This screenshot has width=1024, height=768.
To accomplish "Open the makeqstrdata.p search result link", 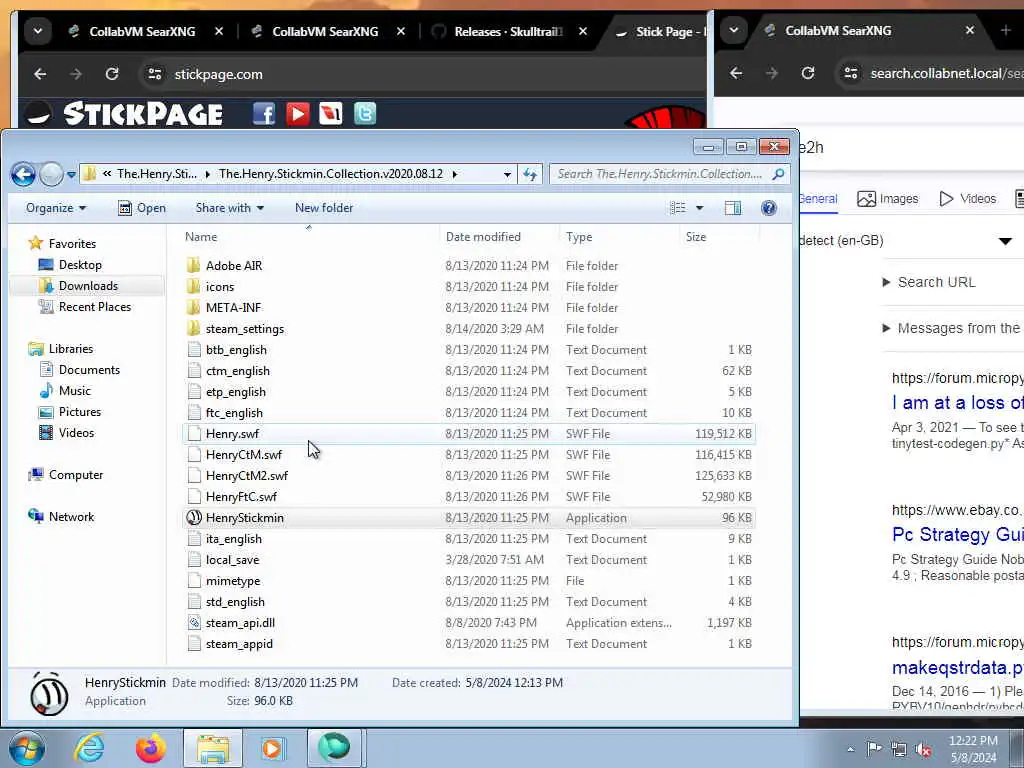I will [957, 667].
